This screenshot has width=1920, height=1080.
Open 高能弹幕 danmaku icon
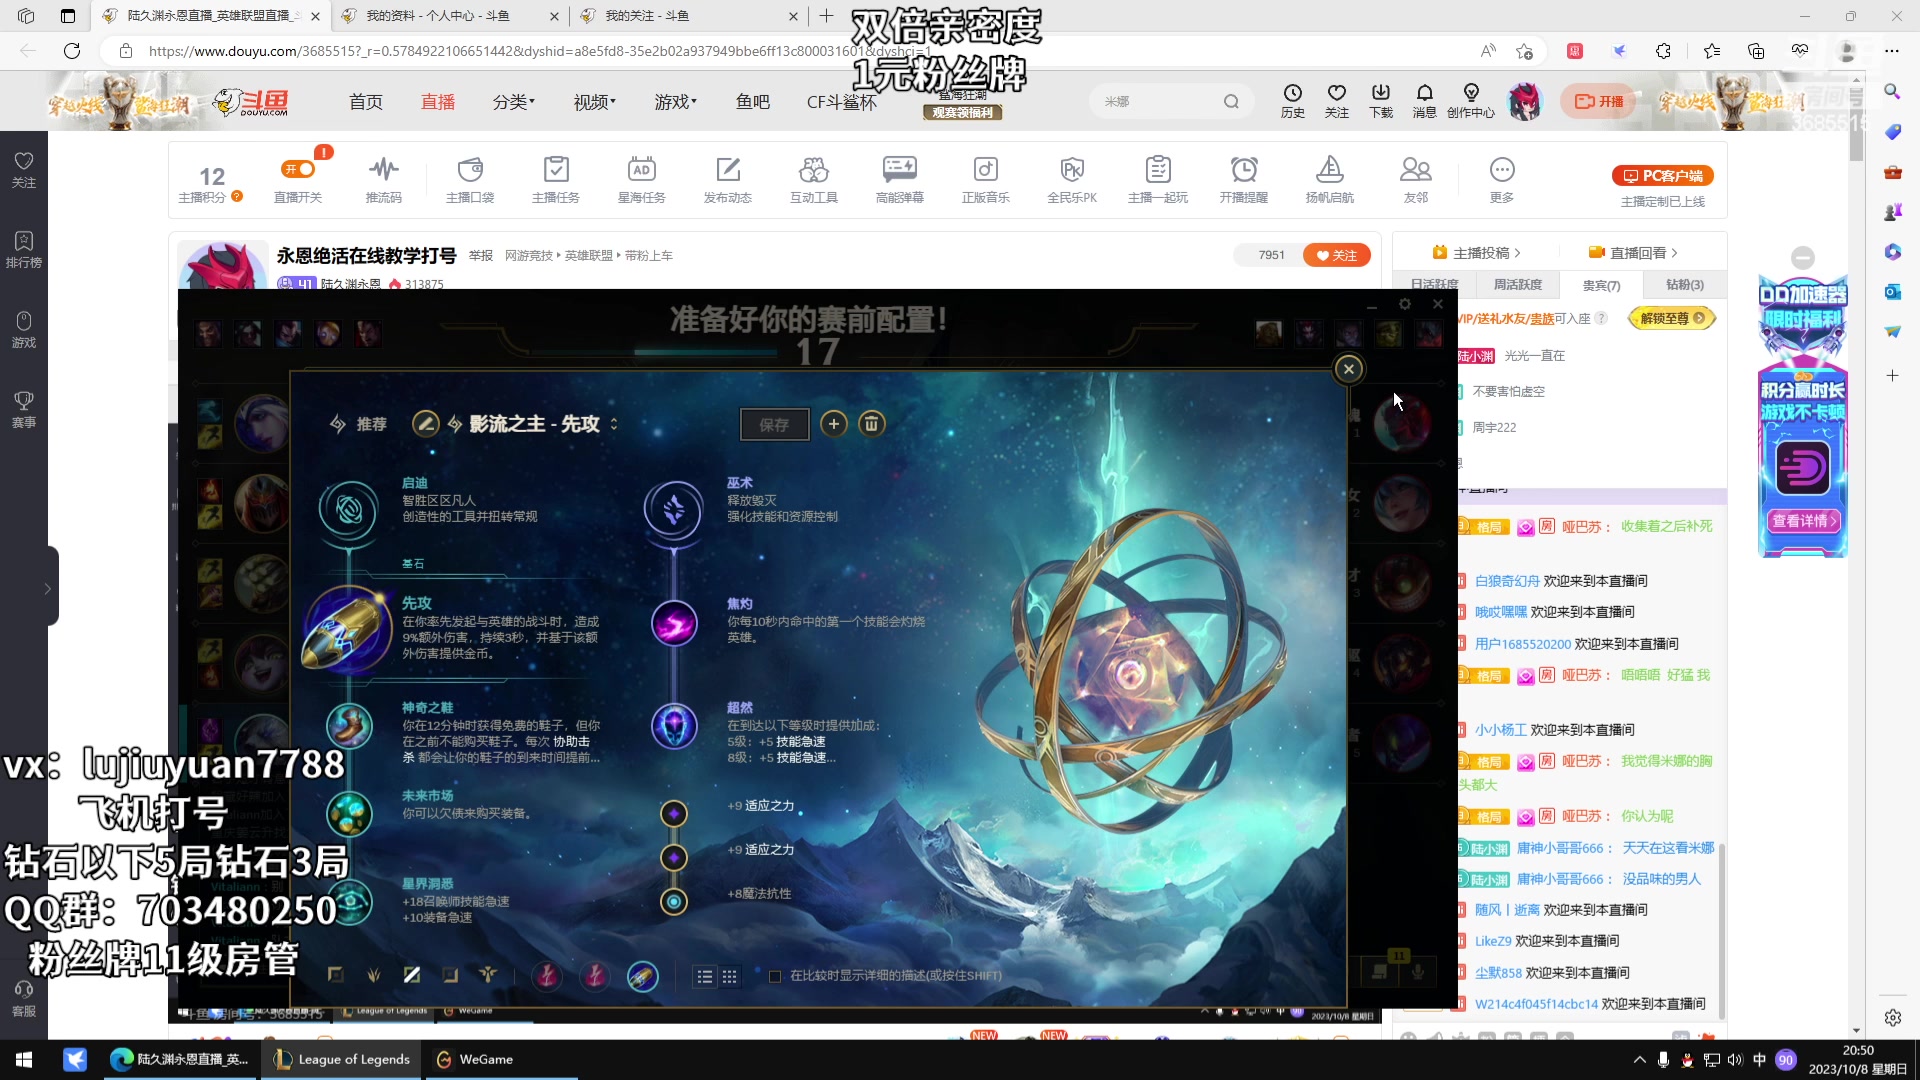(x=900, y=180)
